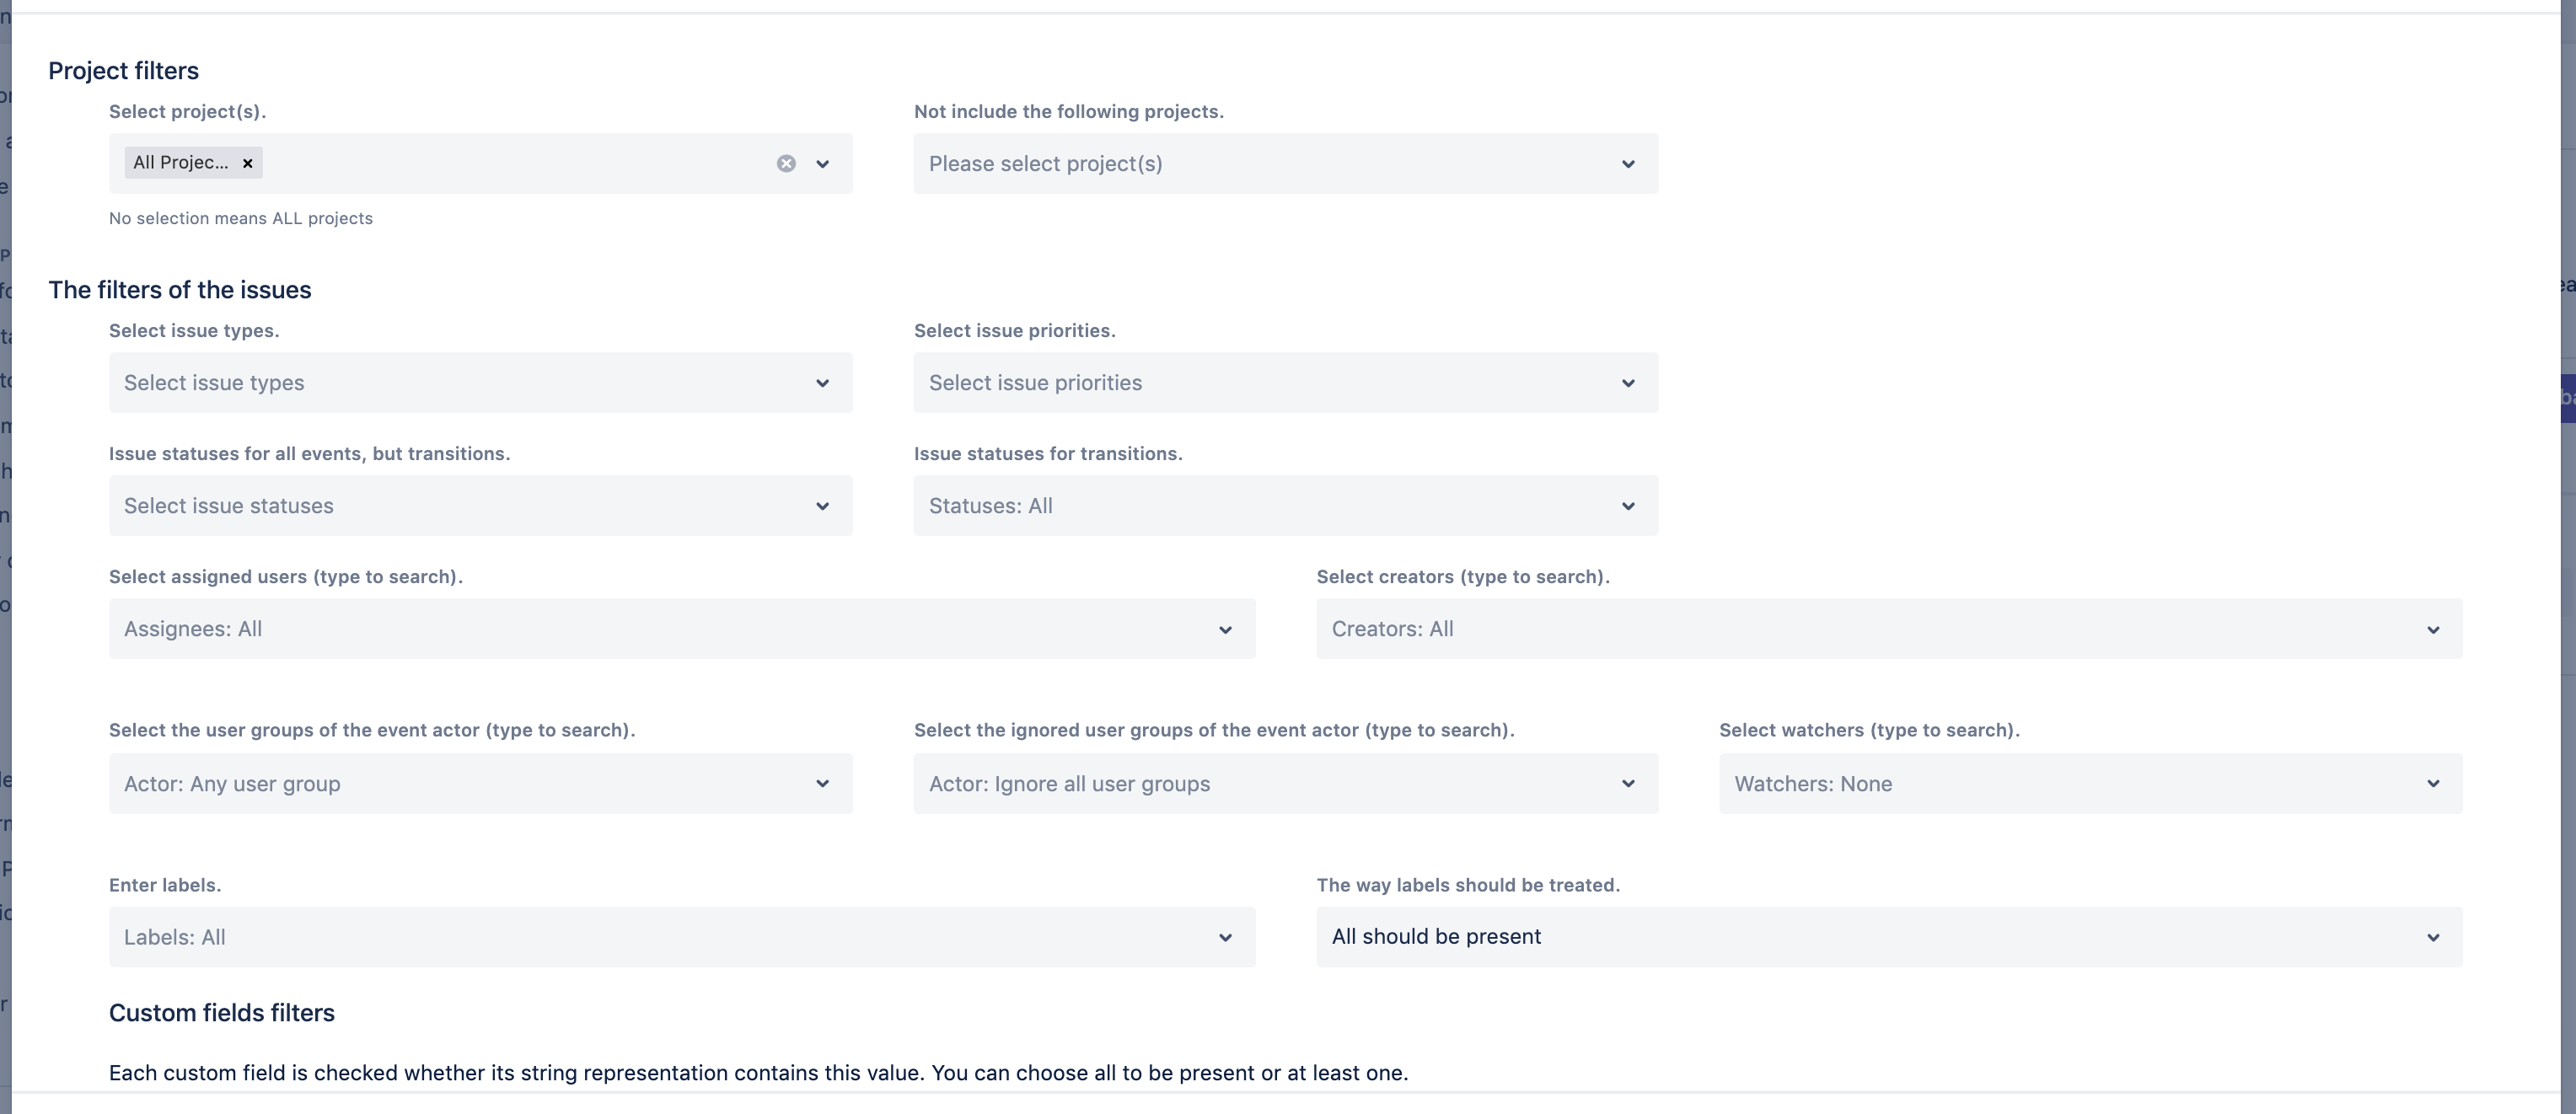This screenshot has width=2576, height=1114.
Task: Open Actor: Any user group dropdown
Action: 480,783
